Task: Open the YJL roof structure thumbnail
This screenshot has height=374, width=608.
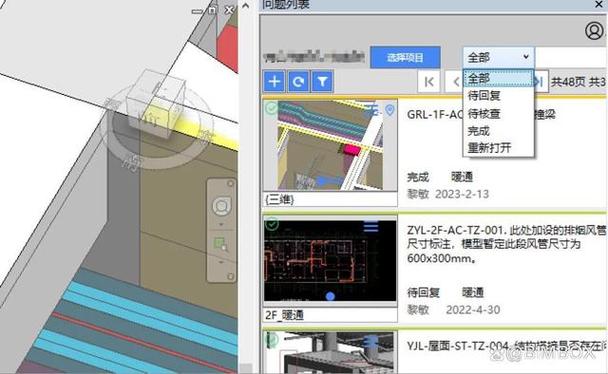Action: coord(330,352)
